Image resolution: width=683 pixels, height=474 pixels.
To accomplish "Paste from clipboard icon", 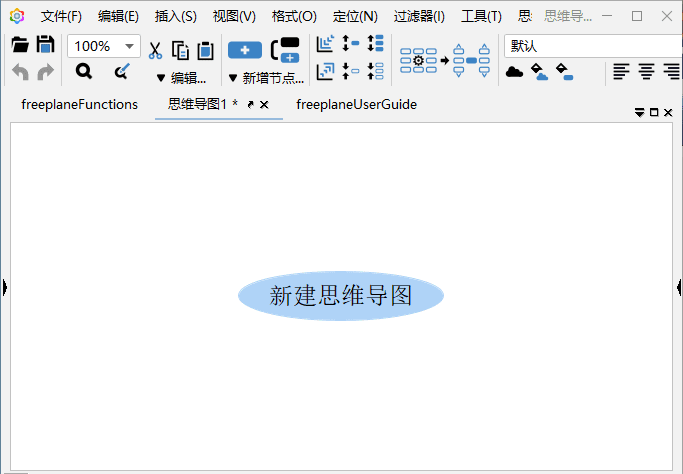I will (206, 51).
